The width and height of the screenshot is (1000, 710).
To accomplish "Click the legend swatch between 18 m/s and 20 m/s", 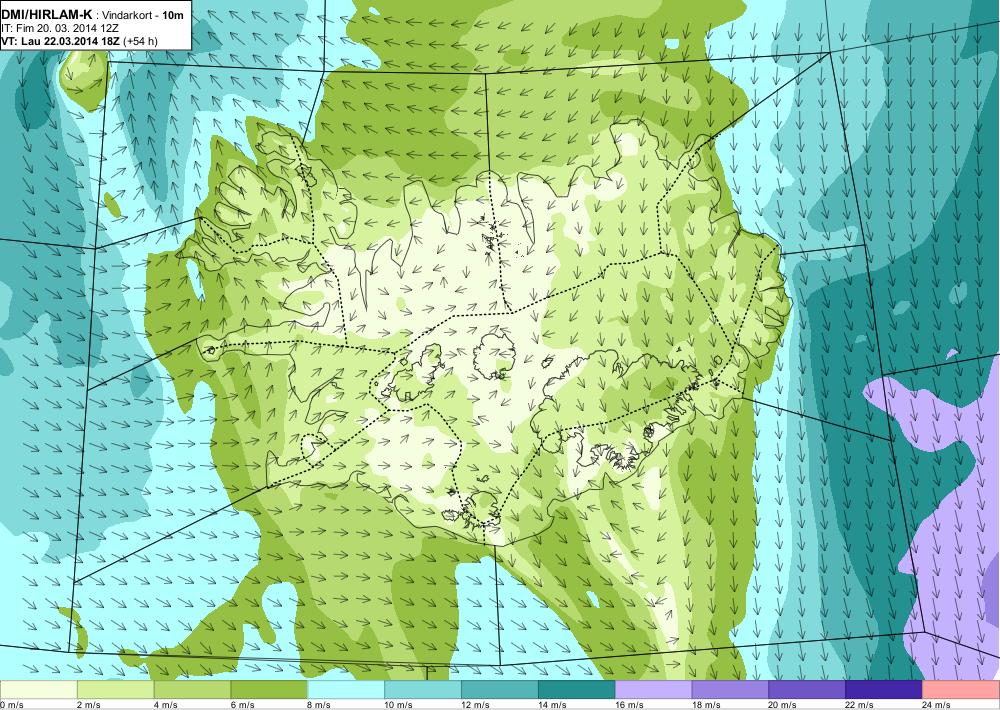I will point(730,690).
